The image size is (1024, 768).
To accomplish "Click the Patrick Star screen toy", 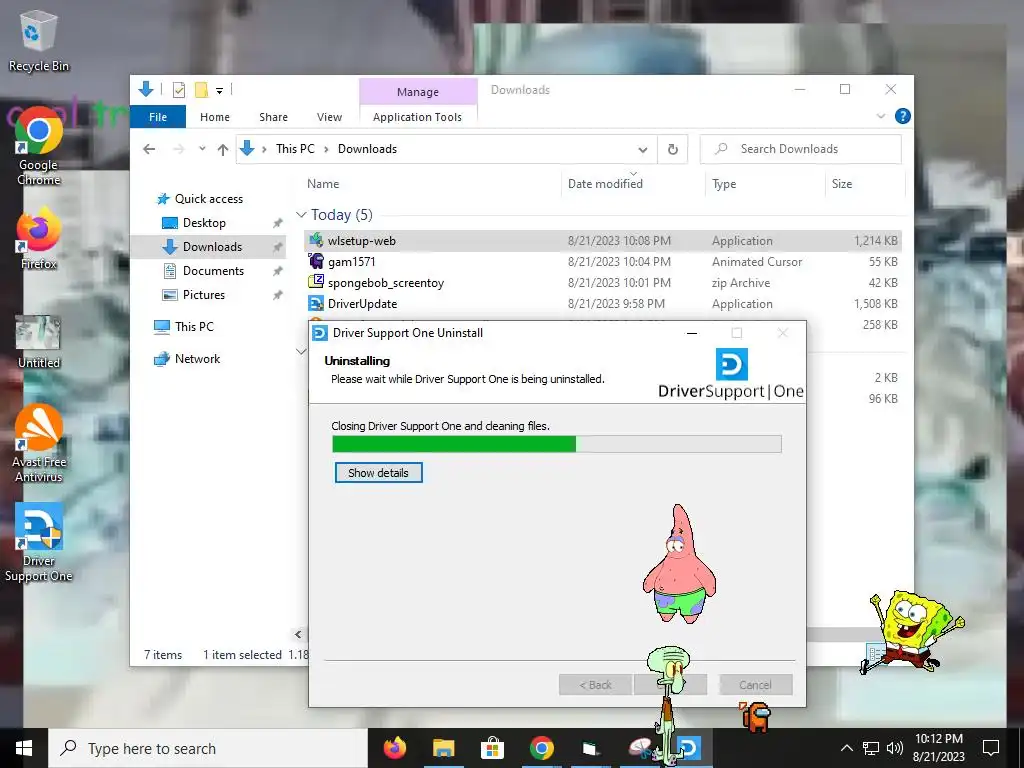I will (x=679, y=564).
